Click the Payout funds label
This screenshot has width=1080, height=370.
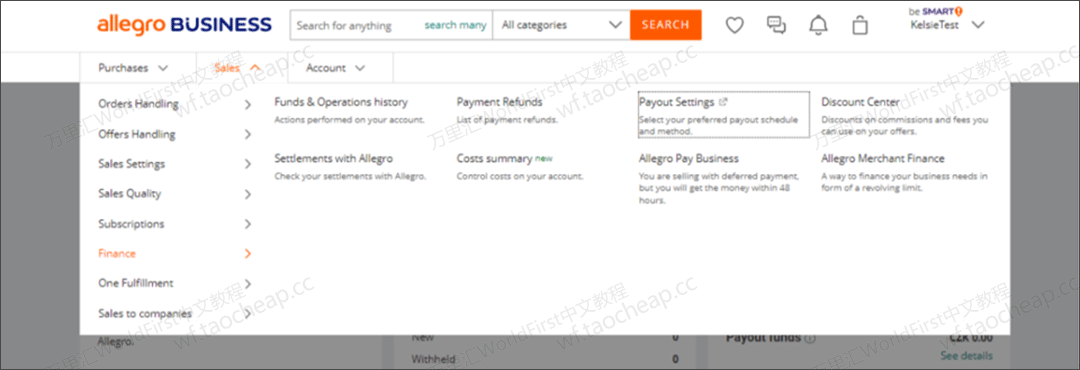[763, 338]
